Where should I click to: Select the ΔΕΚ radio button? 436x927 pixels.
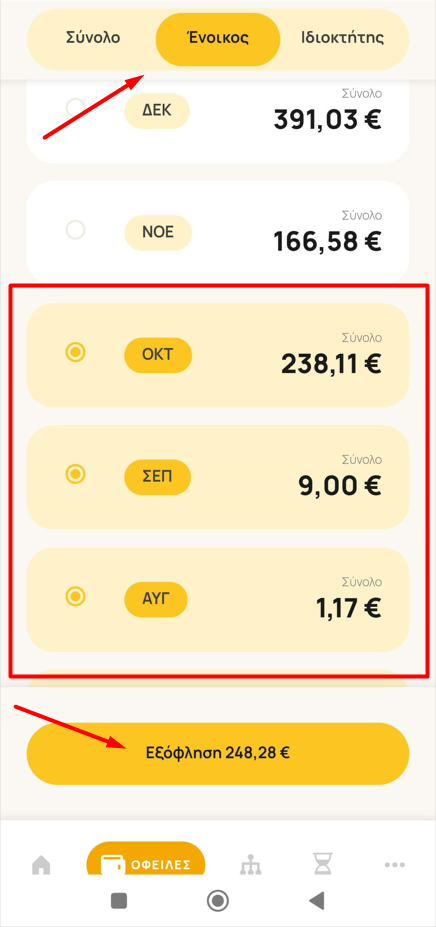tap(75, 108)
